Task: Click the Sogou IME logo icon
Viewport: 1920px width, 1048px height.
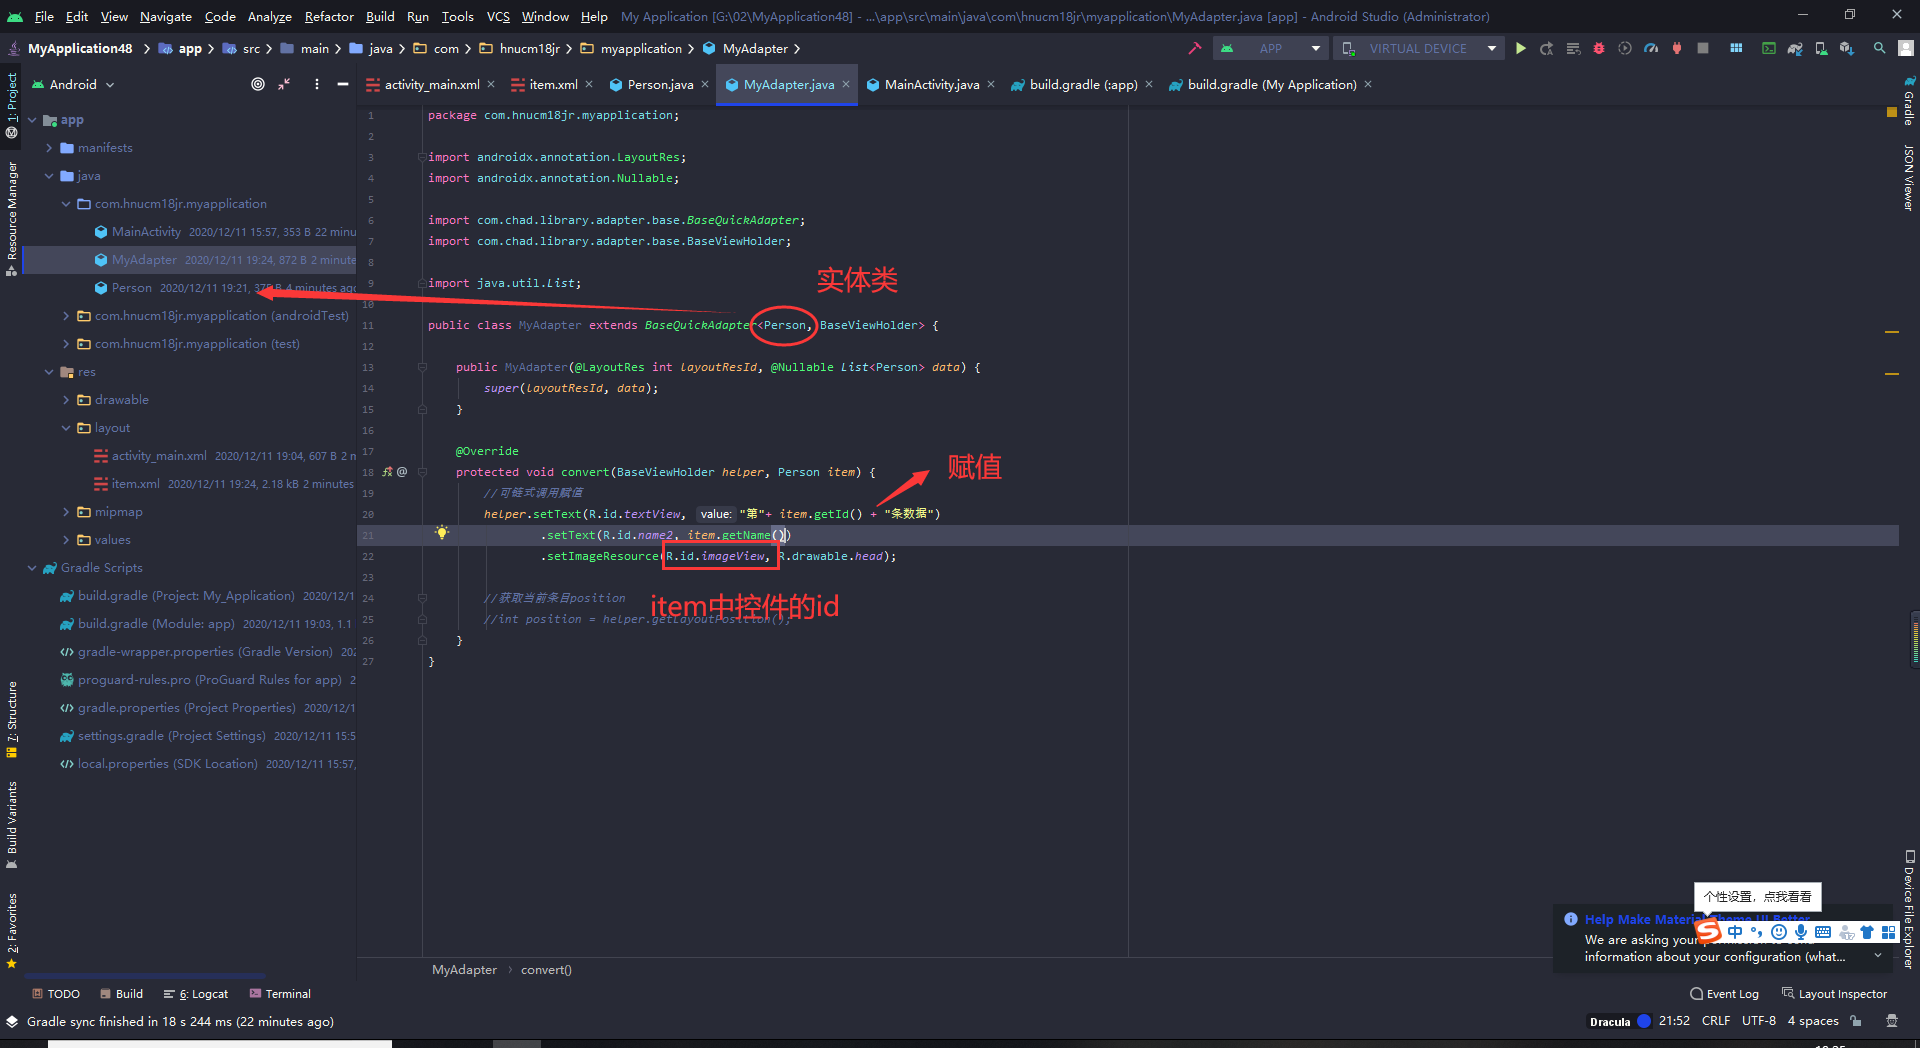Action: click(x=1709, y=932)
